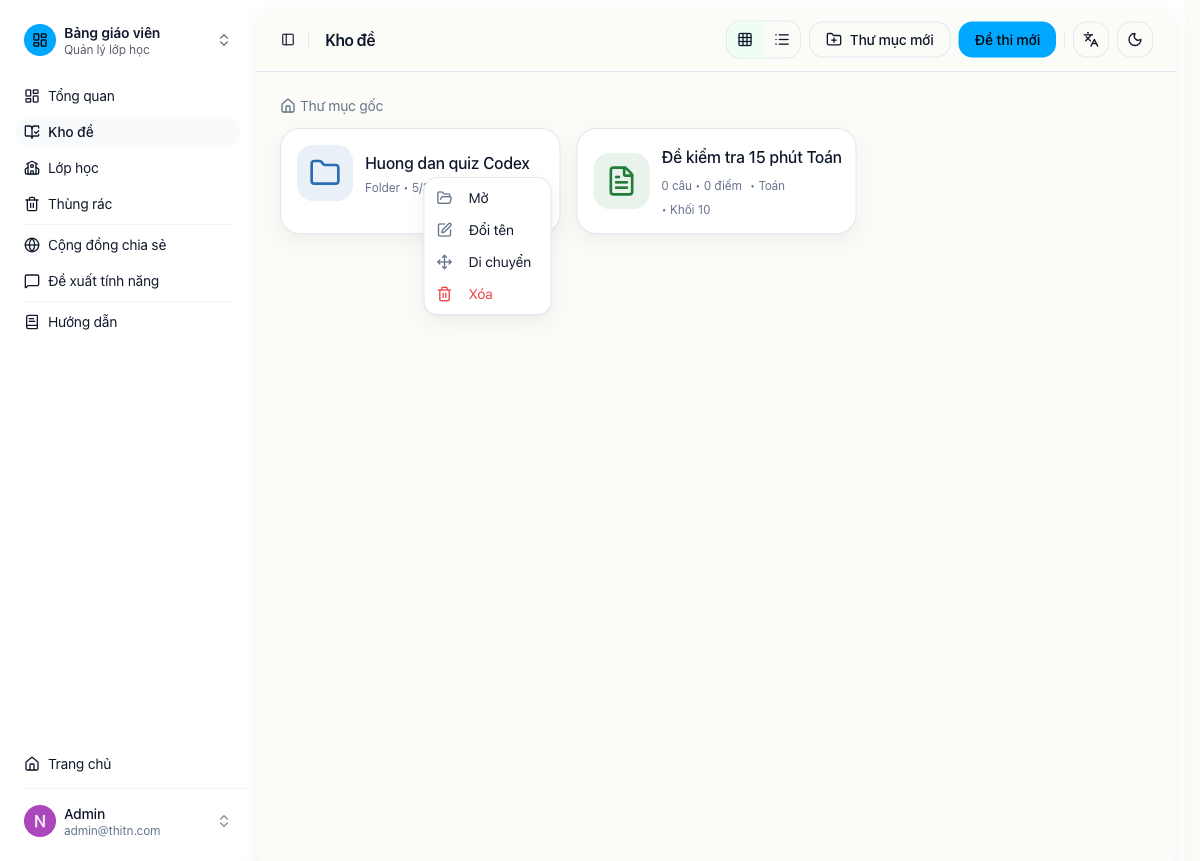The image size is (1200, 861).
Task: Click the Cộng đồng globe icon
Action: click(x=32, y=245)
